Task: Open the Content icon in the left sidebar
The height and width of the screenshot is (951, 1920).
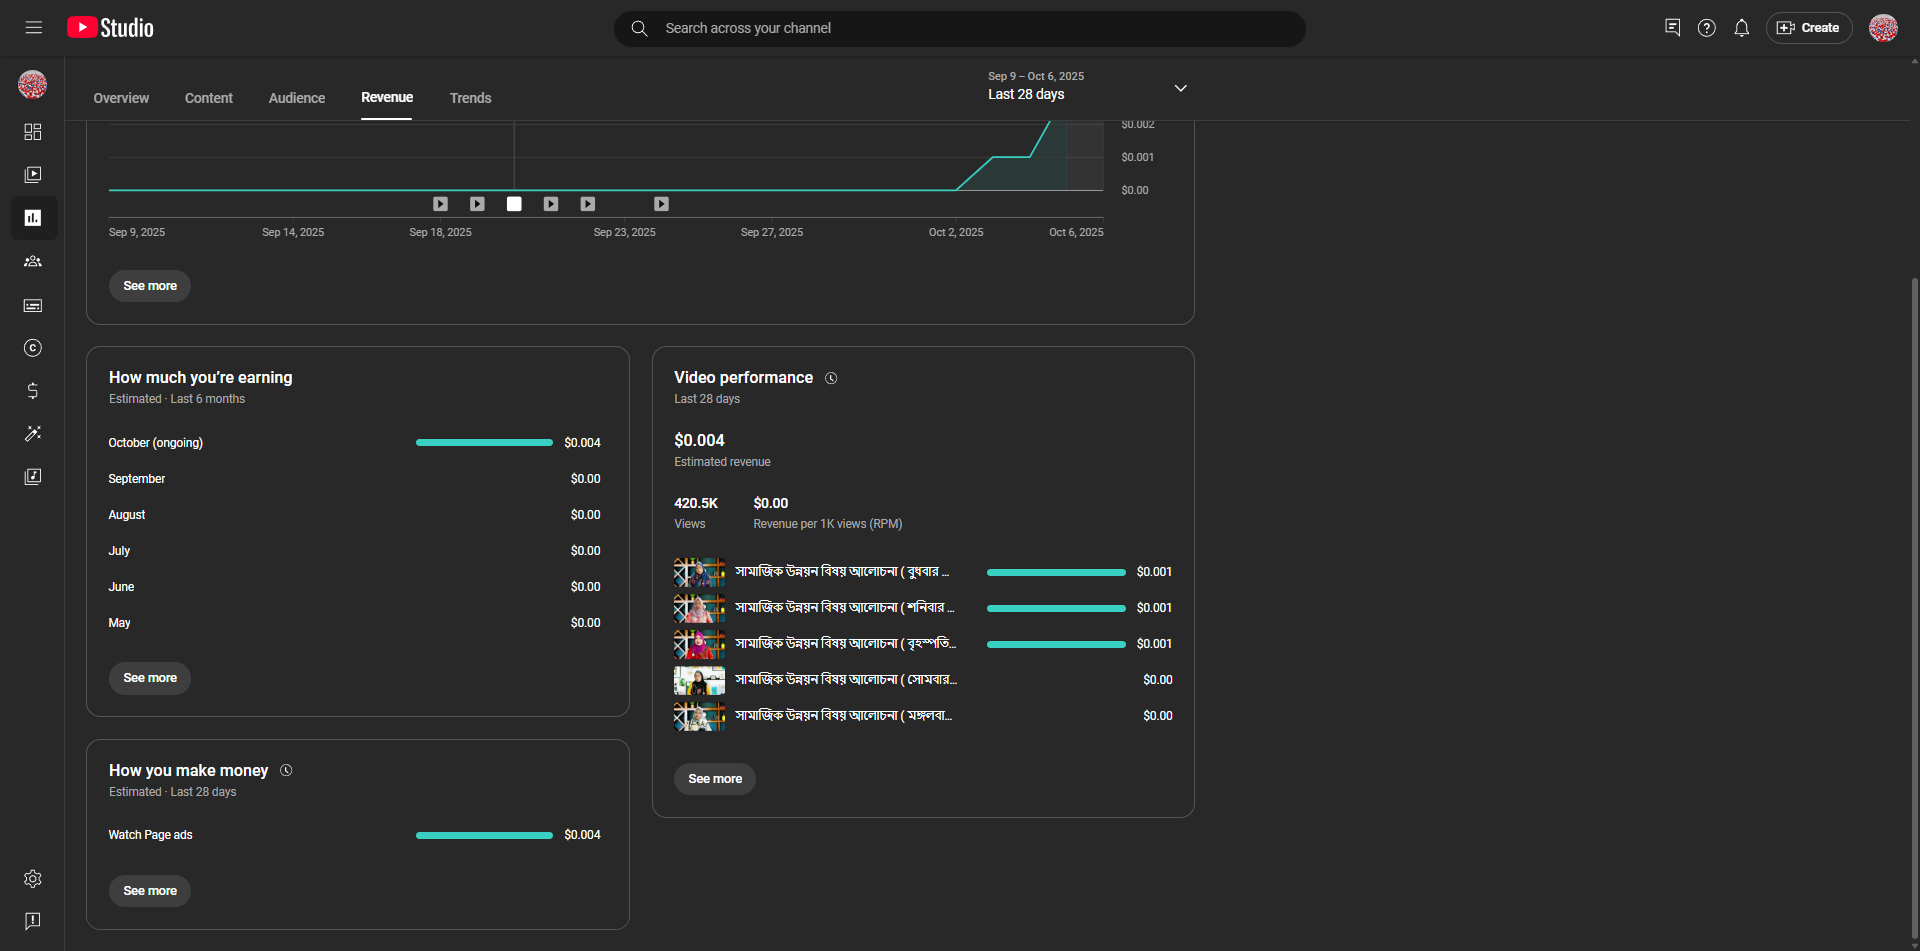Action: tap(33, 175)
